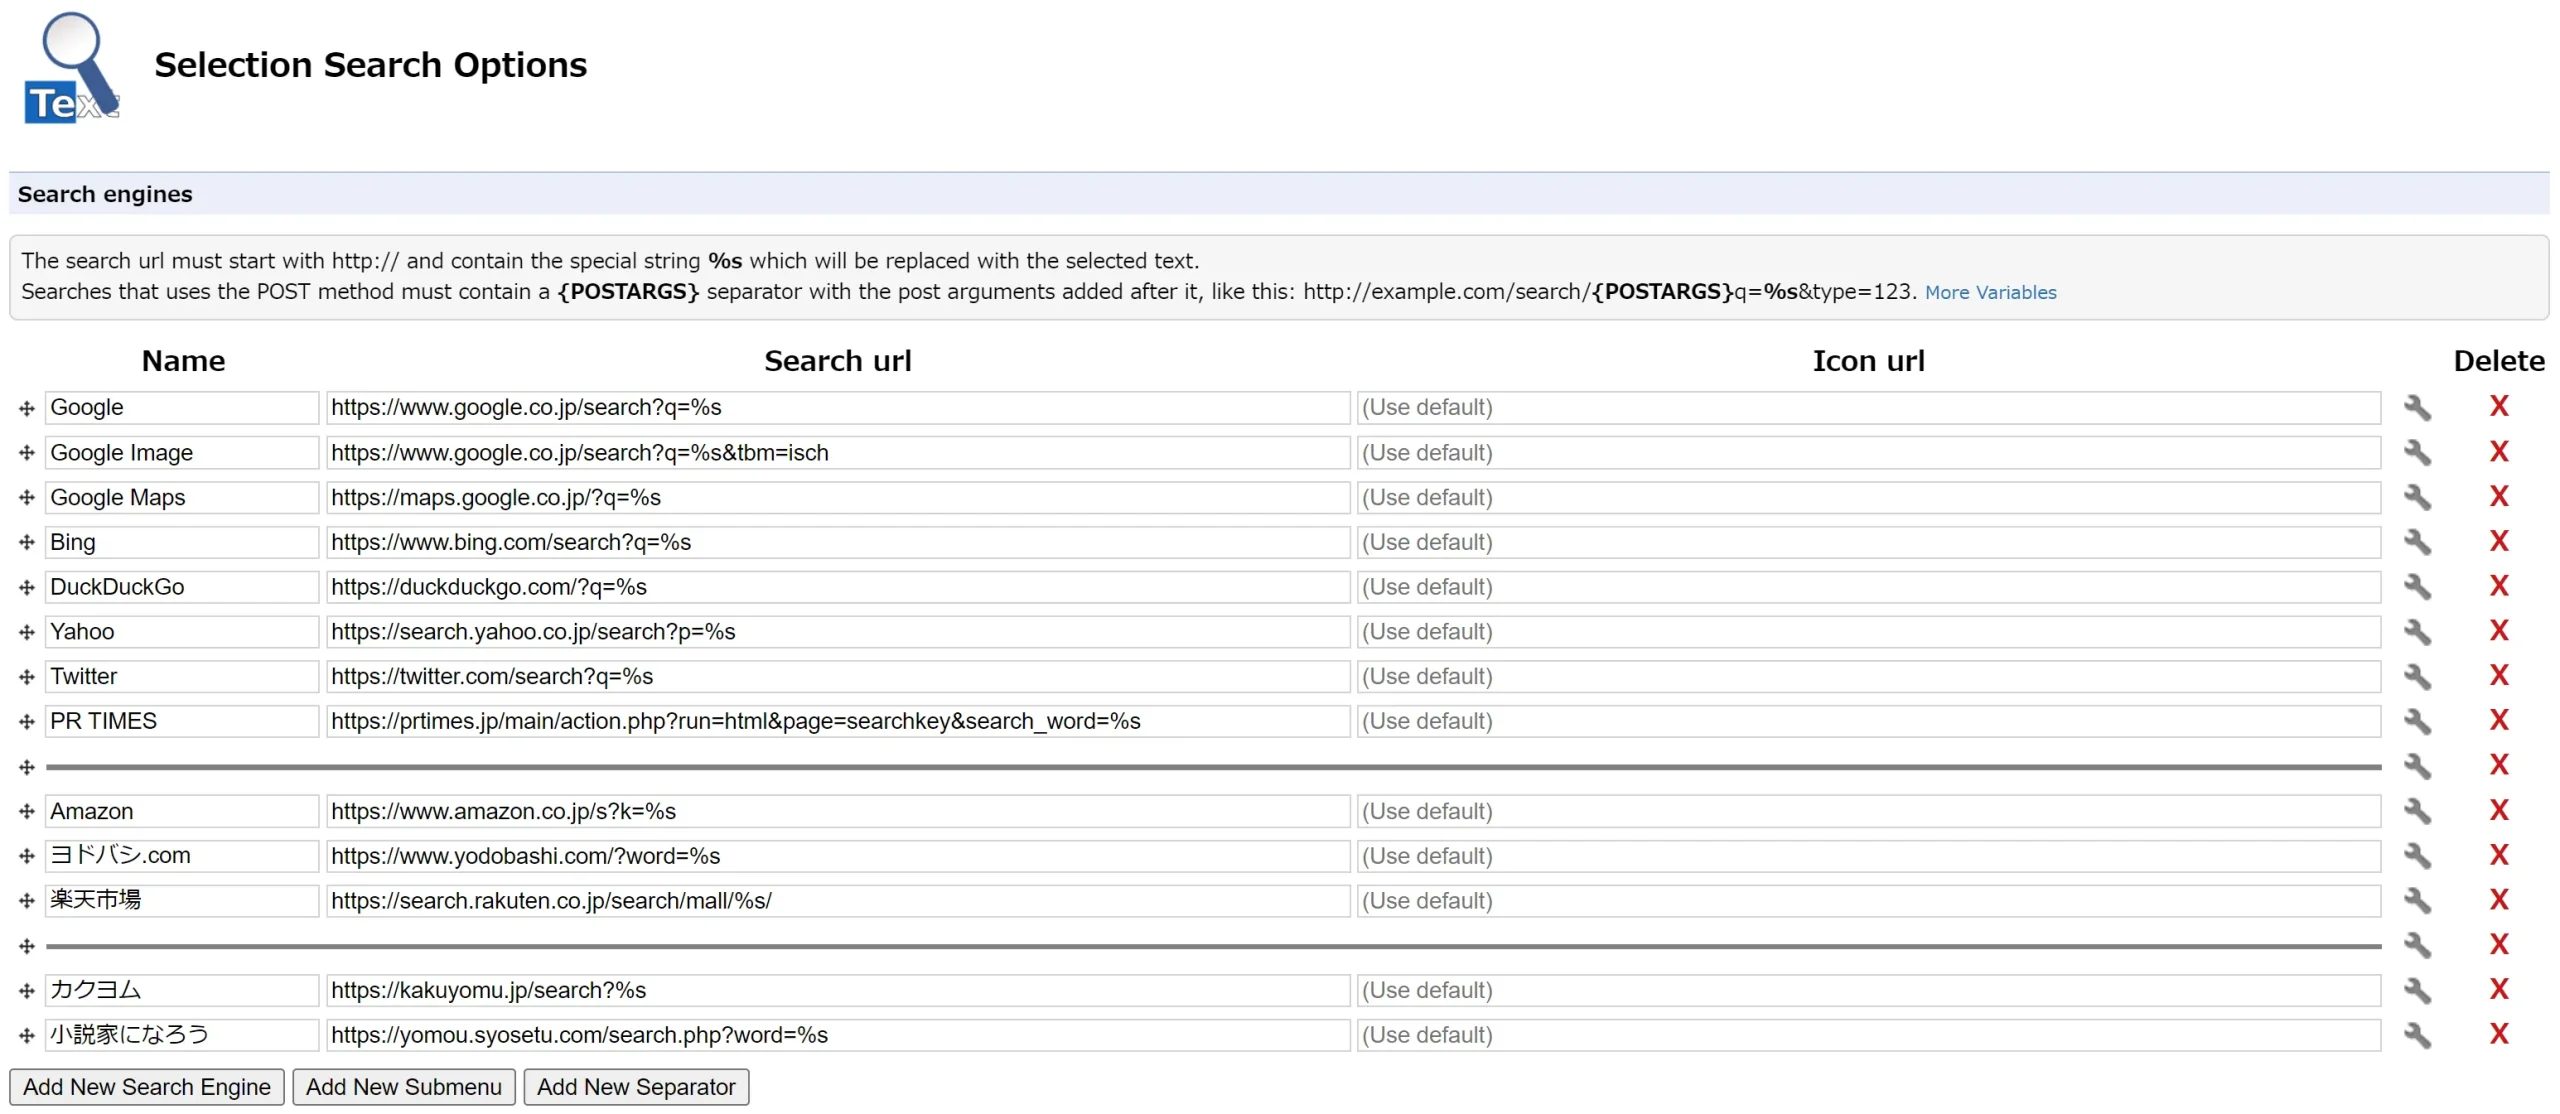Delete the 楽天市場 search engine
2560x1114 pixels.
point(2499,900)
